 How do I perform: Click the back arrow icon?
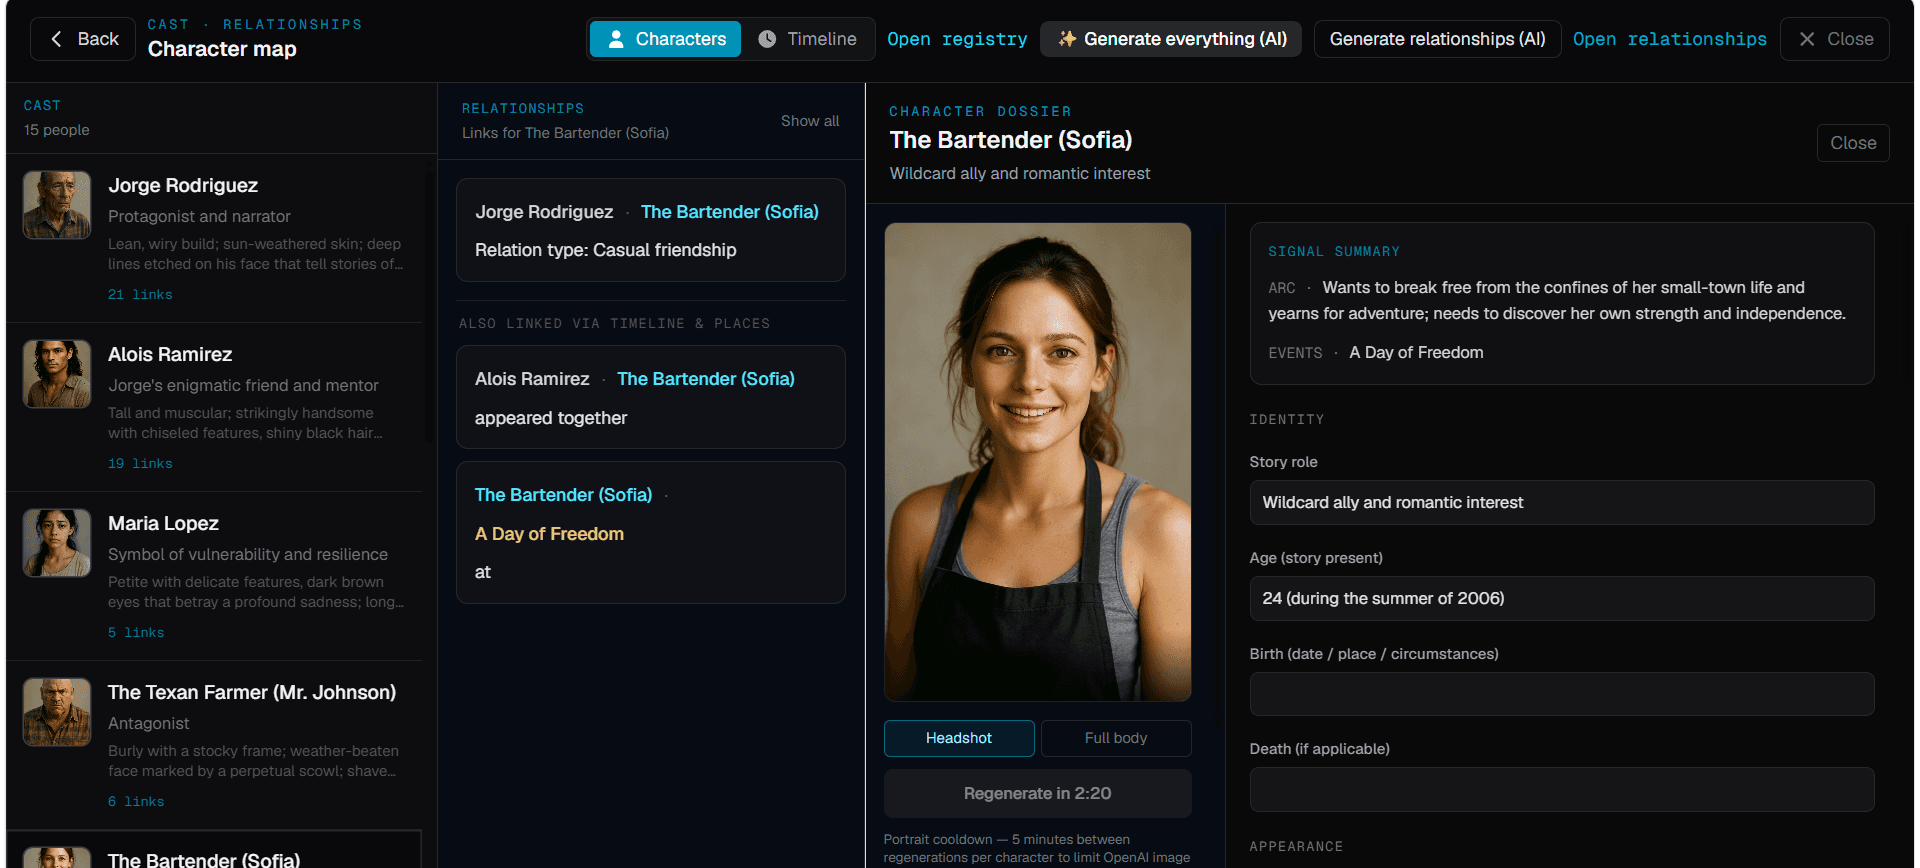tap(56, 39)
